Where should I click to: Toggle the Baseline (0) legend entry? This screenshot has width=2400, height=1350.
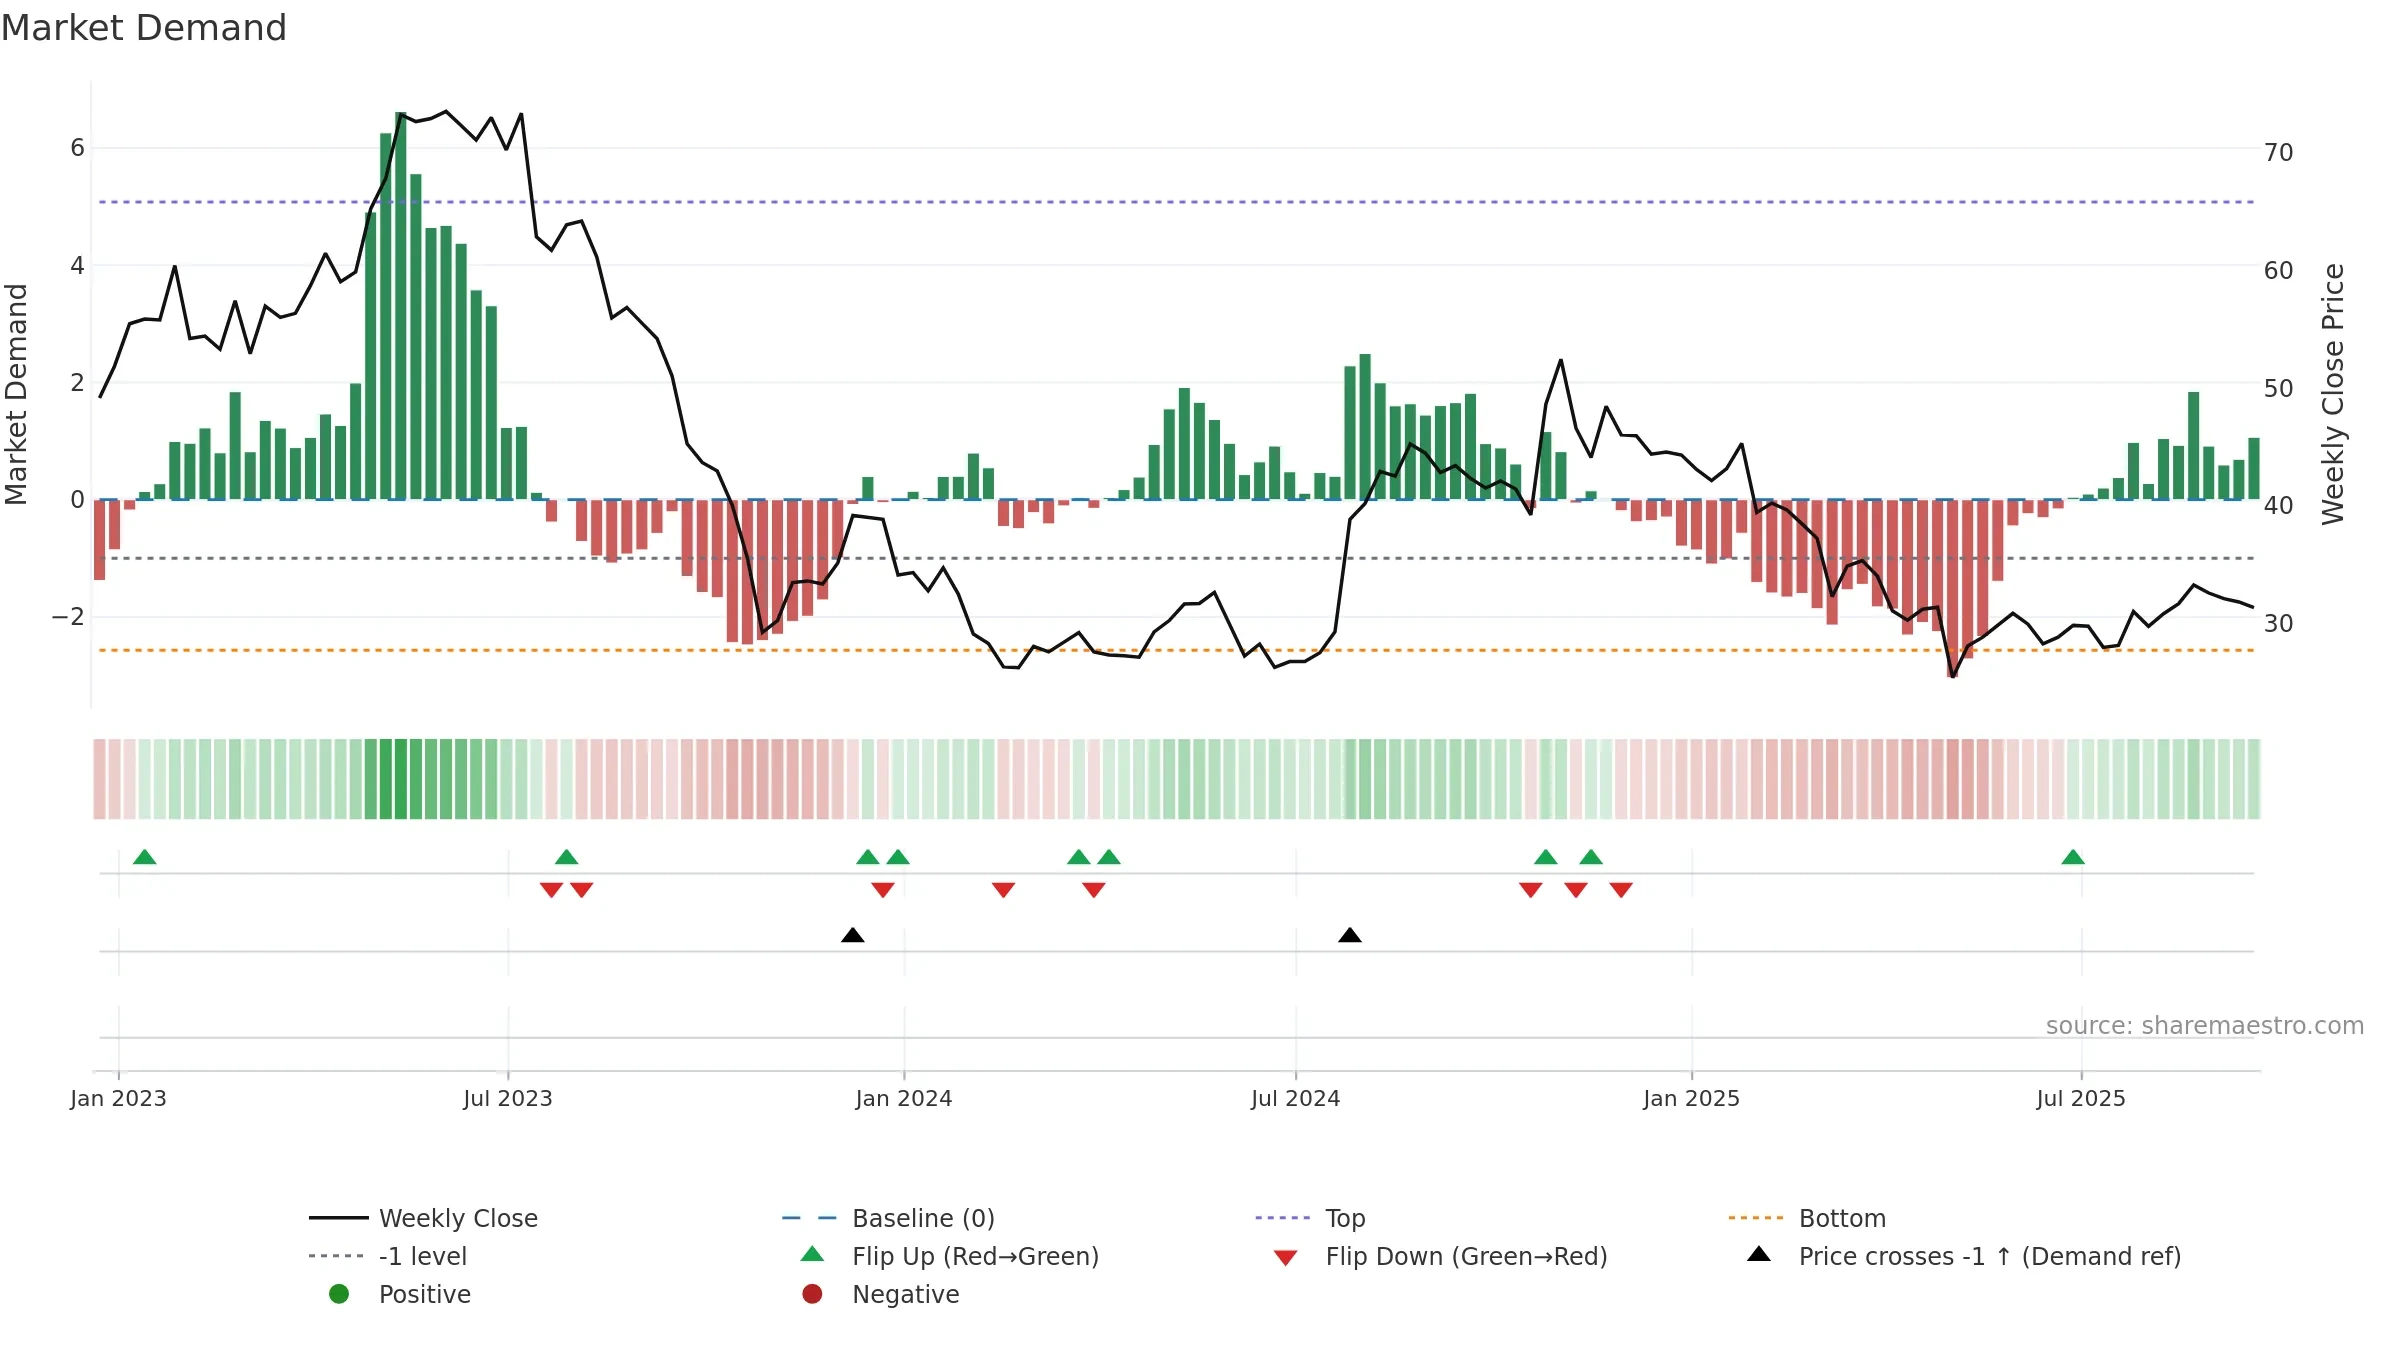888,1218
